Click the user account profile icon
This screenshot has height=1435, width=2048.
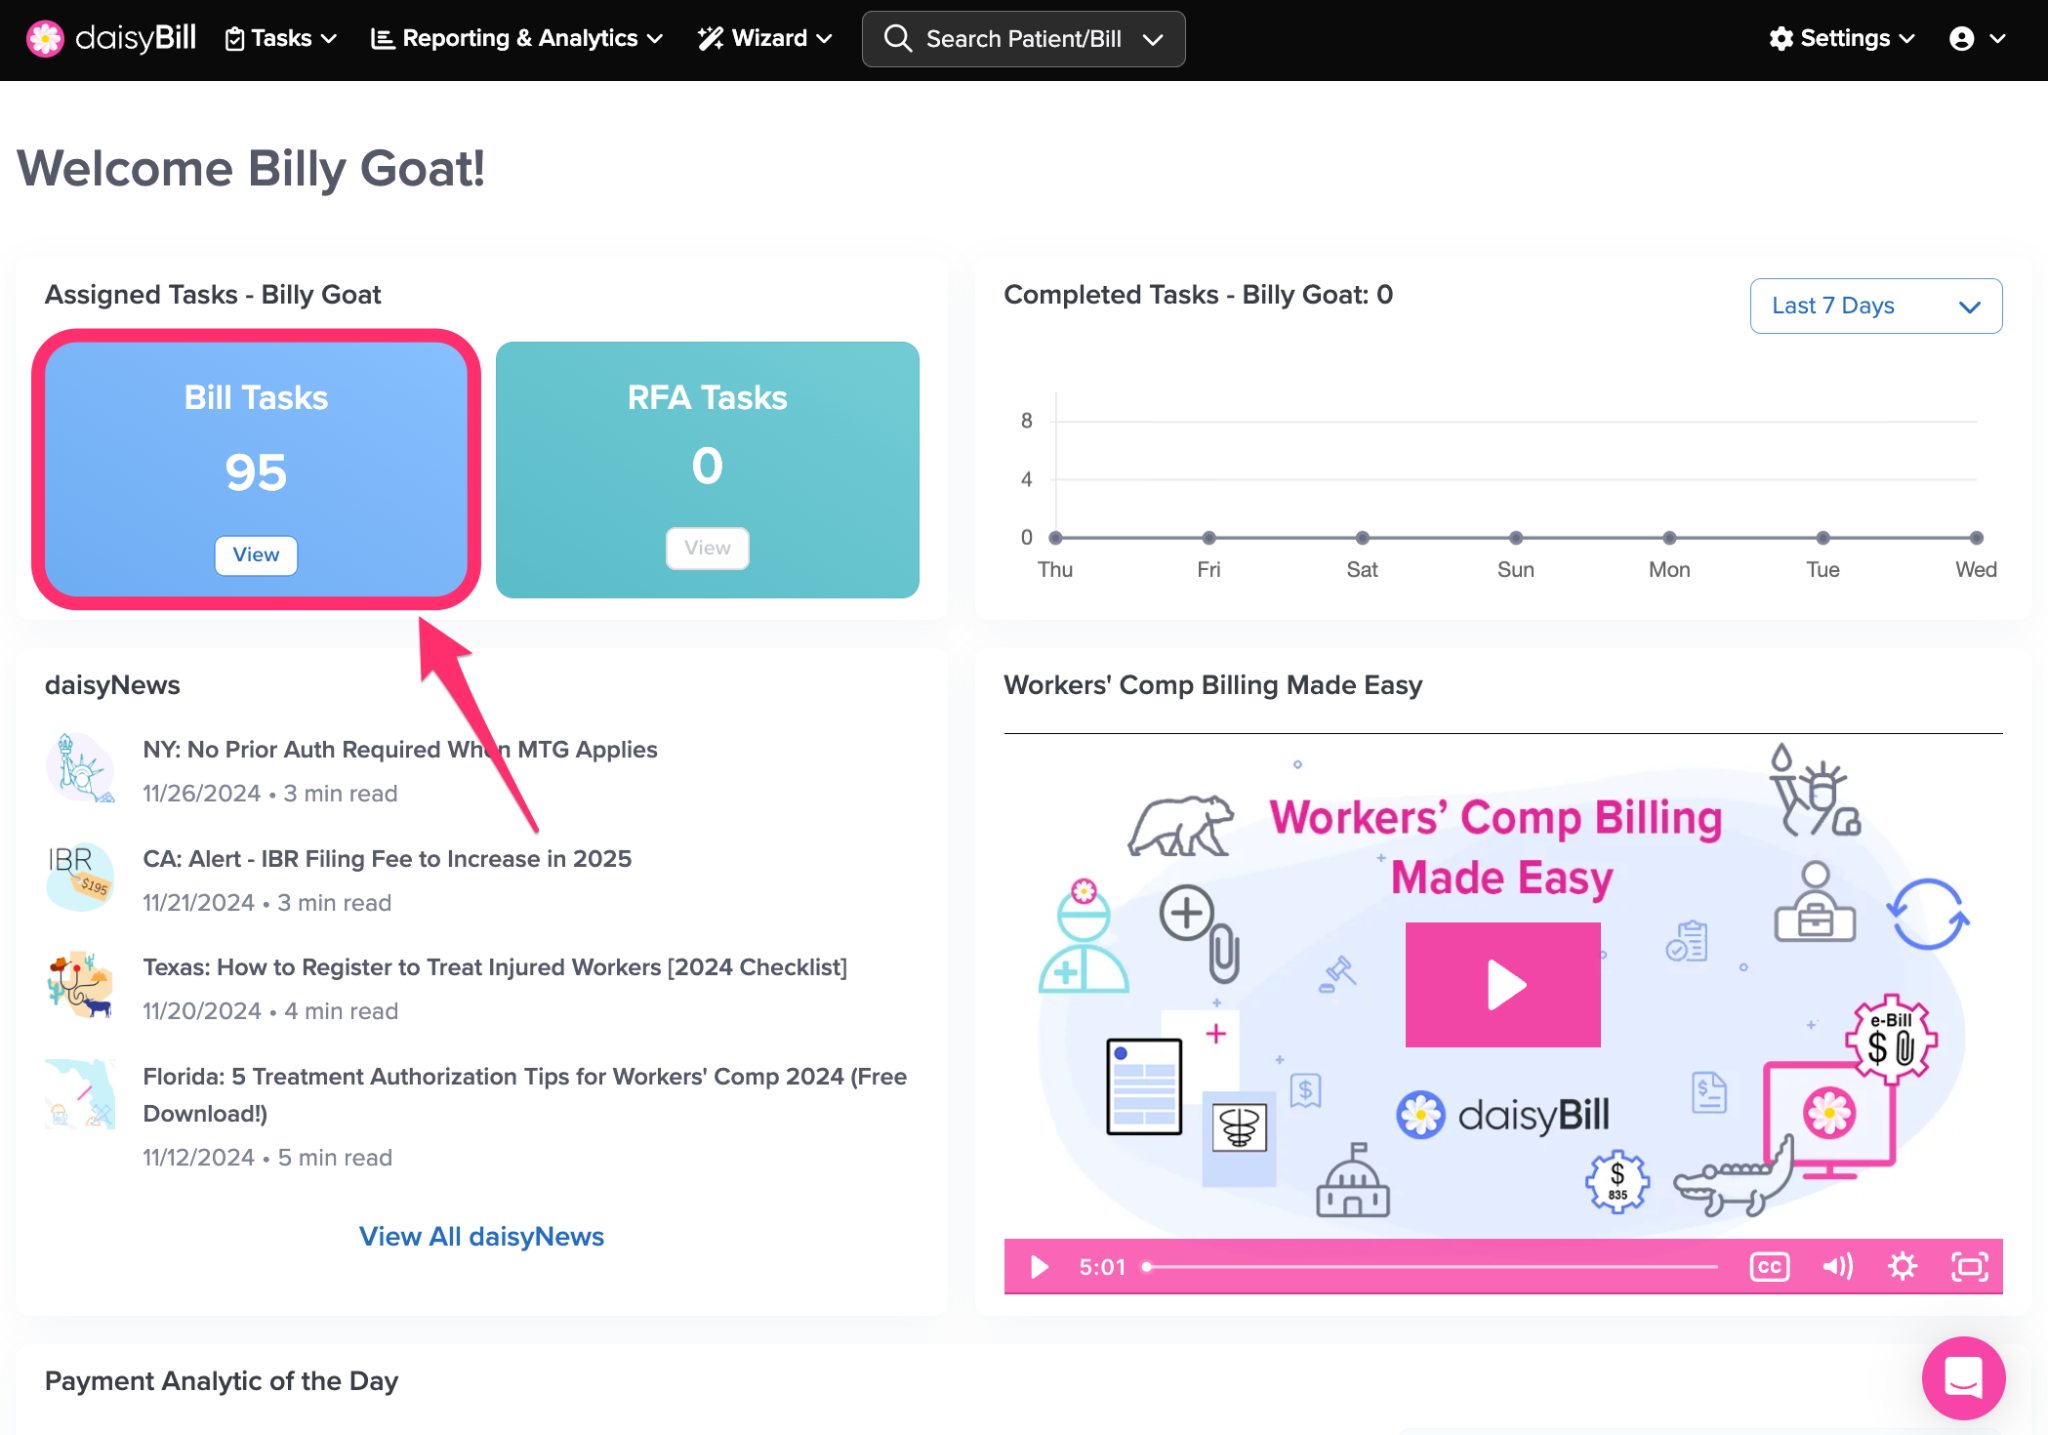pyautogui.click(x=1962, y=38)
